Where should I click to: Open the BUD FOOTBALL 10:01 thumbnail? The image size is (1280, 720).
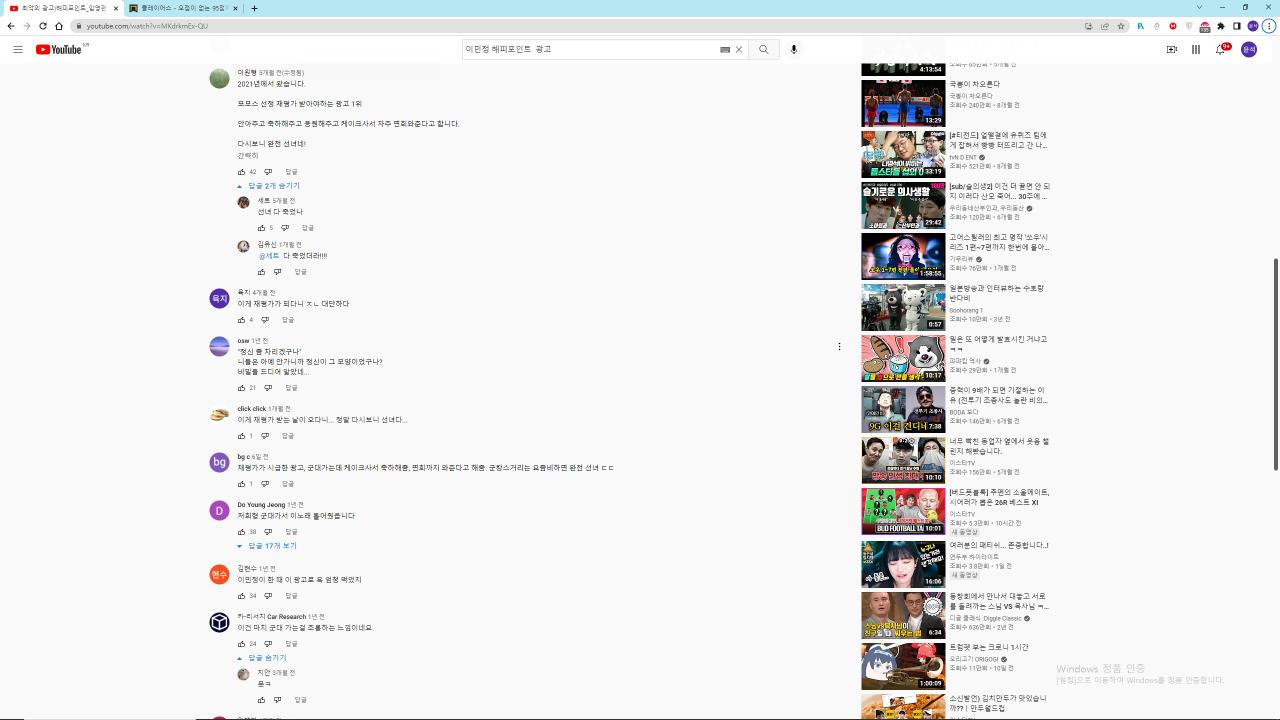click(x=903, y=511)
